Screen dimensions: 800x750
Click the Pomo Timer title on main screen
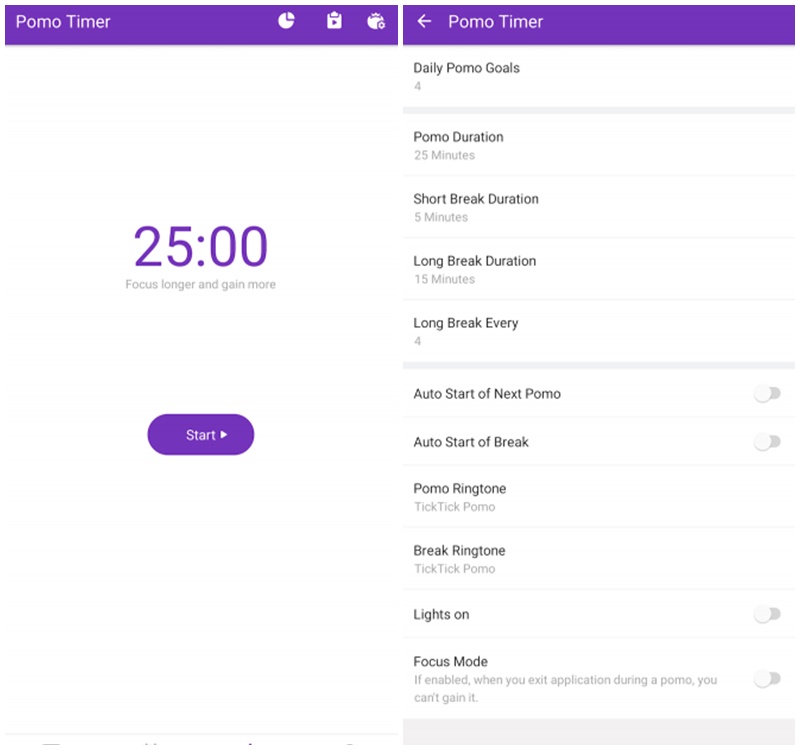pyautogui.click(x=63, y=21)
